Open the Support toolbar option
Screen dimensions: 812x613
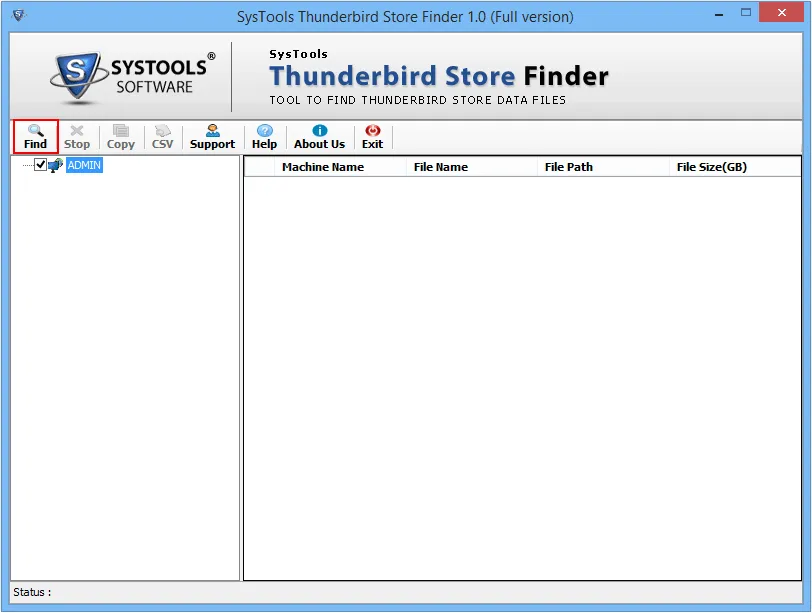click(212, 137)
